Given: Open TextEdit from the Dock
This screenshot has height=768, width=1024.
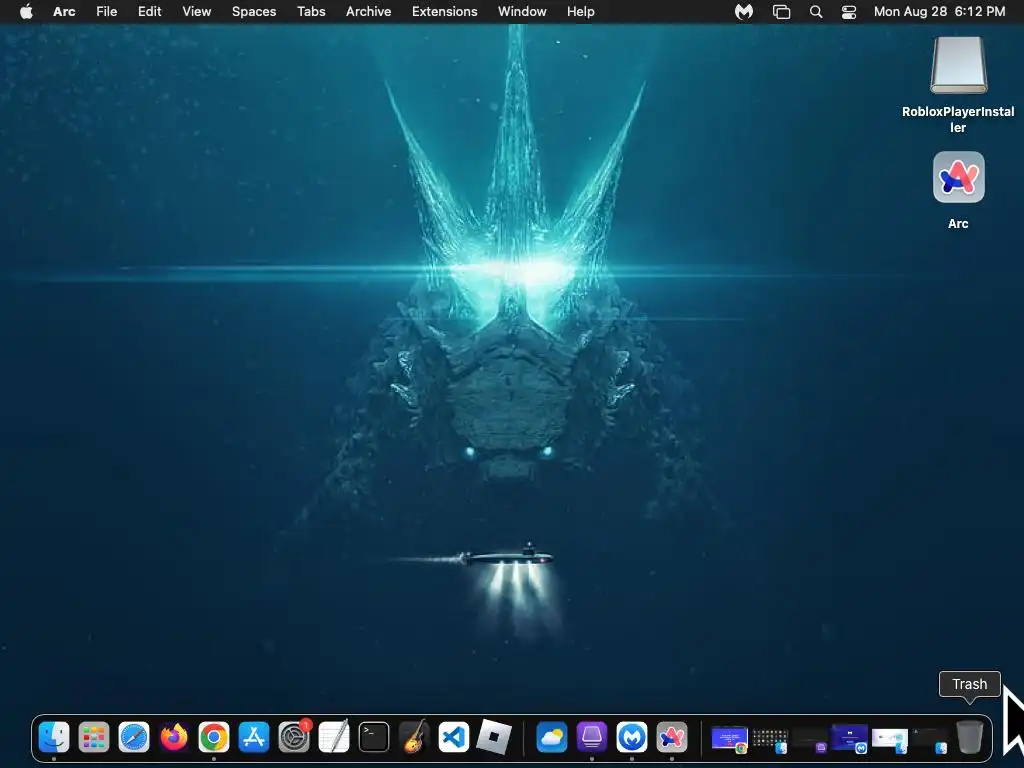Looking at the screenshot, I should coord(334,737).
